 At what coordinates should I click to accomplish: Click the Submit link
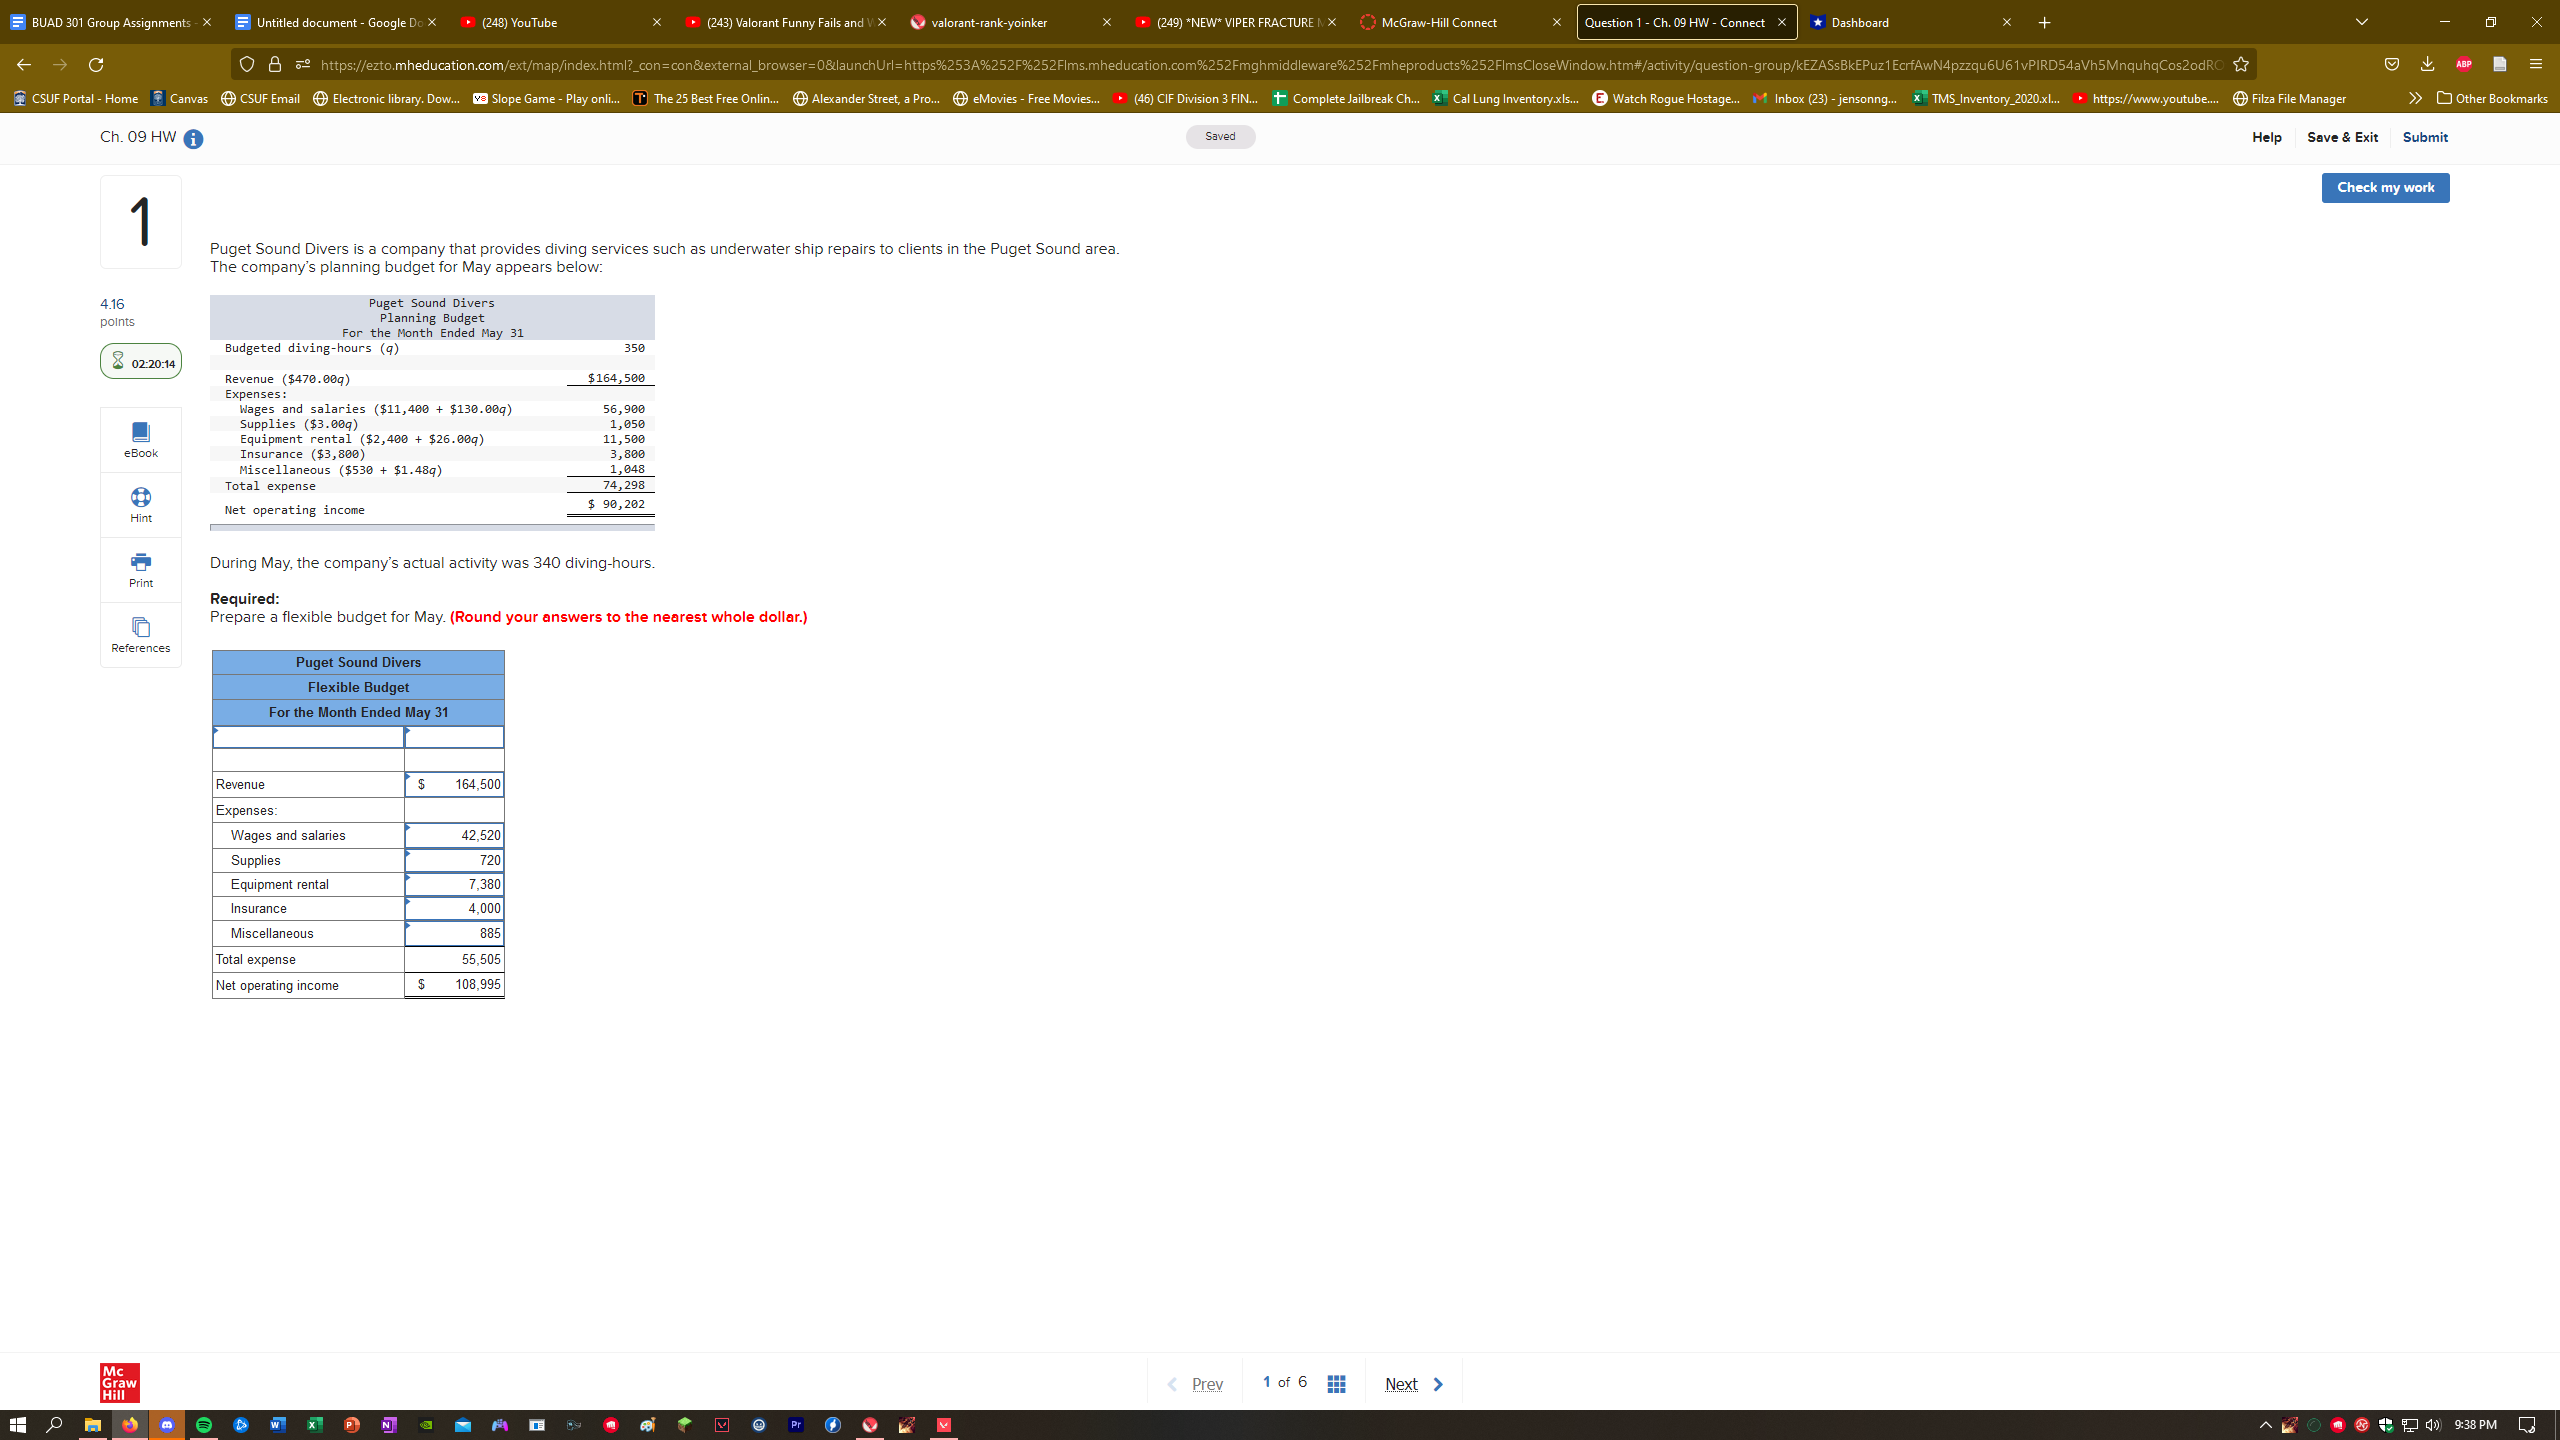(2425, 137)
